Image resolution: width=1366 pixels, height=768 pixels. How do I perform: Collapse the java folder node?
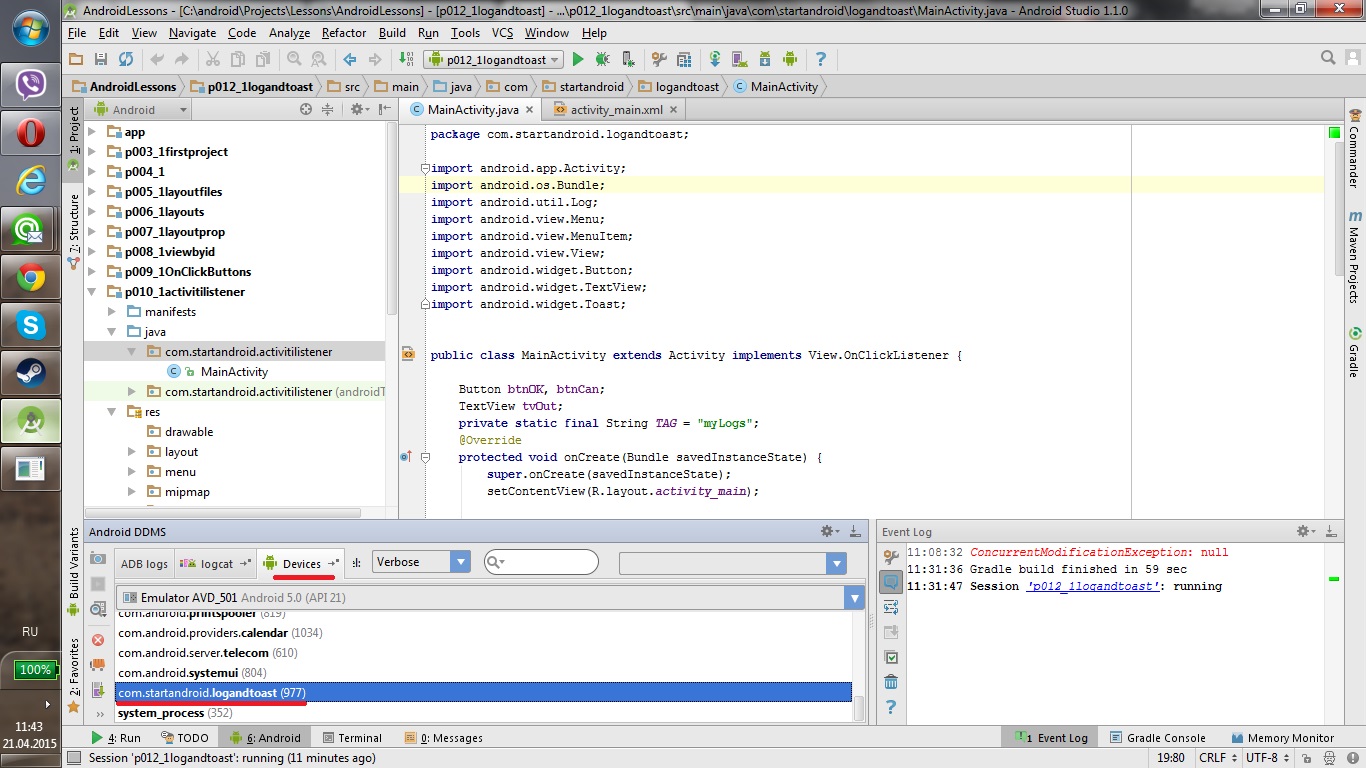pos(112,332)
